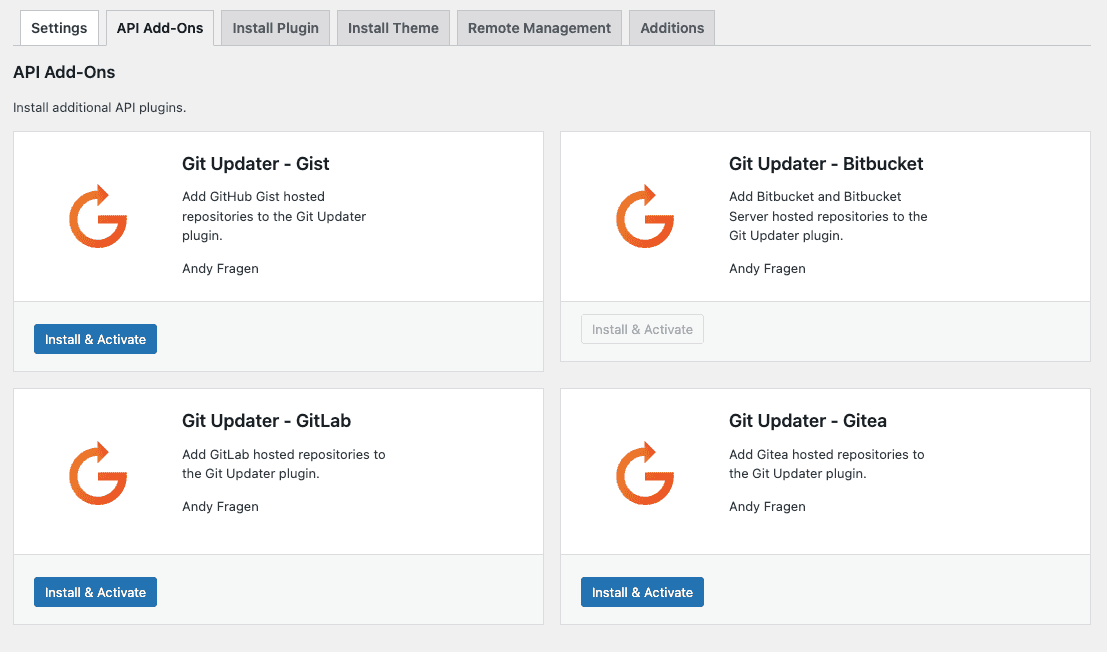Install and activate the Gitea add-on
Screen dimensions: 1107x652
tap(642, 592)
